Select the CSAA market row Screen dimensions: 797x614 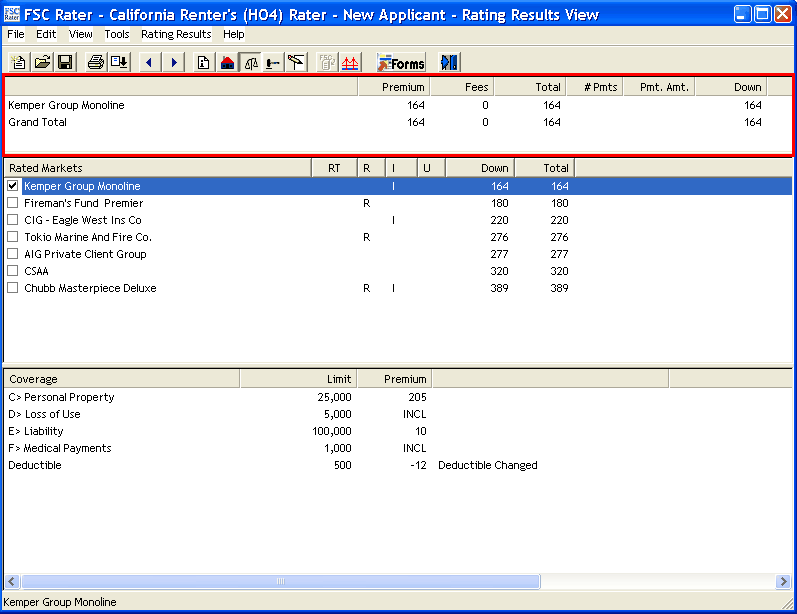pyautogui.click(x=398, y=271)
